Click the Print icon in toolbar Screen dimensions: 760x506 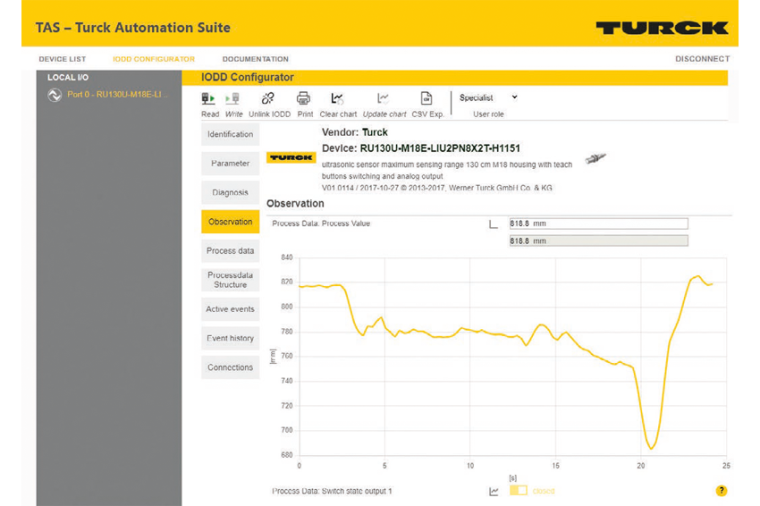[x=304, y=99]
